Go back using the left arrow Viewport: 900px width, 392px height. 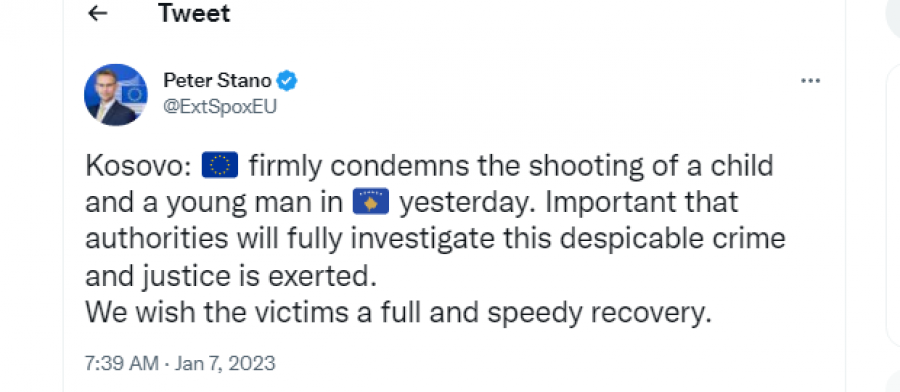click(98, 13)
